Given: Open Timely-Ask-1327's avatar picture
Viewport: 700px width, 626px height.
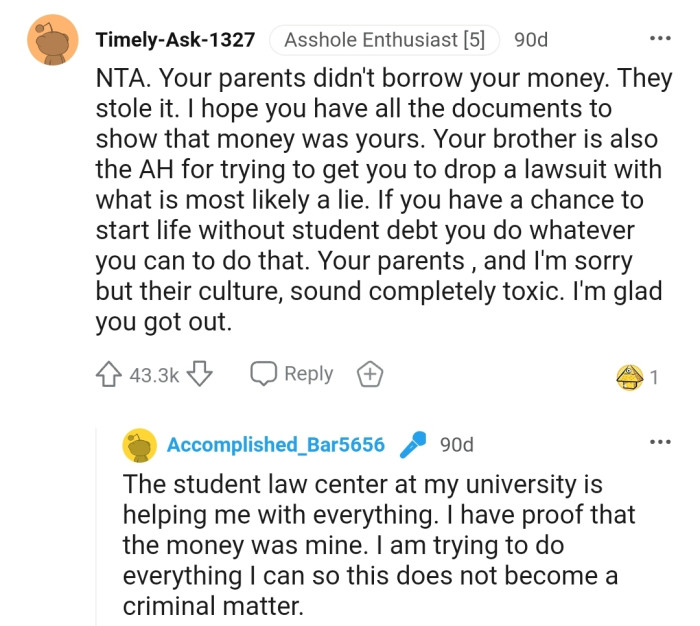Looking at the screenshot, I should click(52, 41).
